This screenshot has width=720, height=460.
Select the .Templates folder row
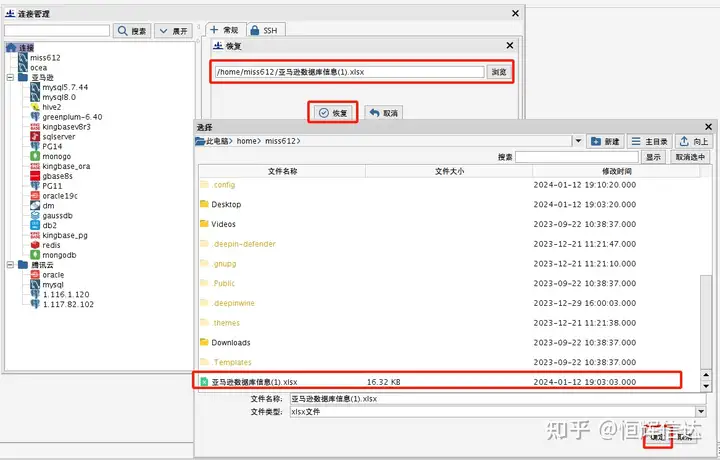pyautogui.click(x=449, y=362)
